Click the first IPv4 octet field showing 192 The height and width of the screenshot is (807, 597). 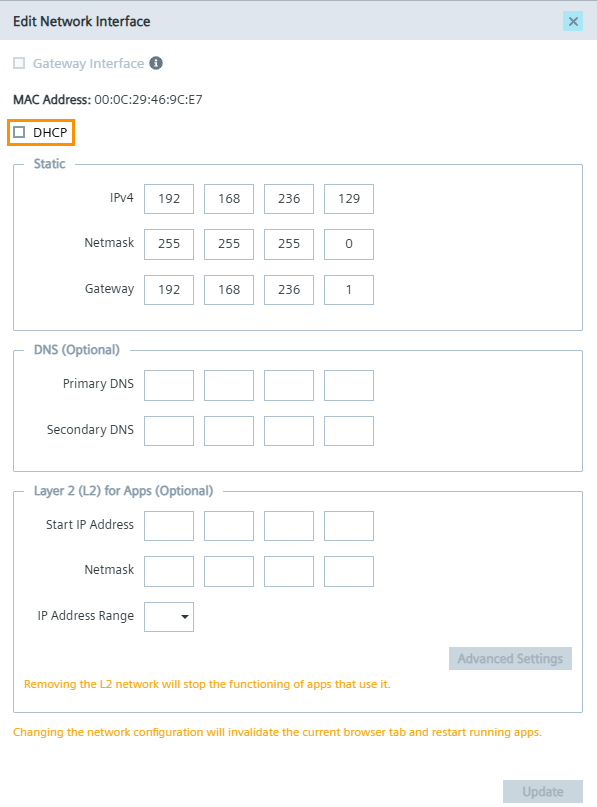(168, 198)
